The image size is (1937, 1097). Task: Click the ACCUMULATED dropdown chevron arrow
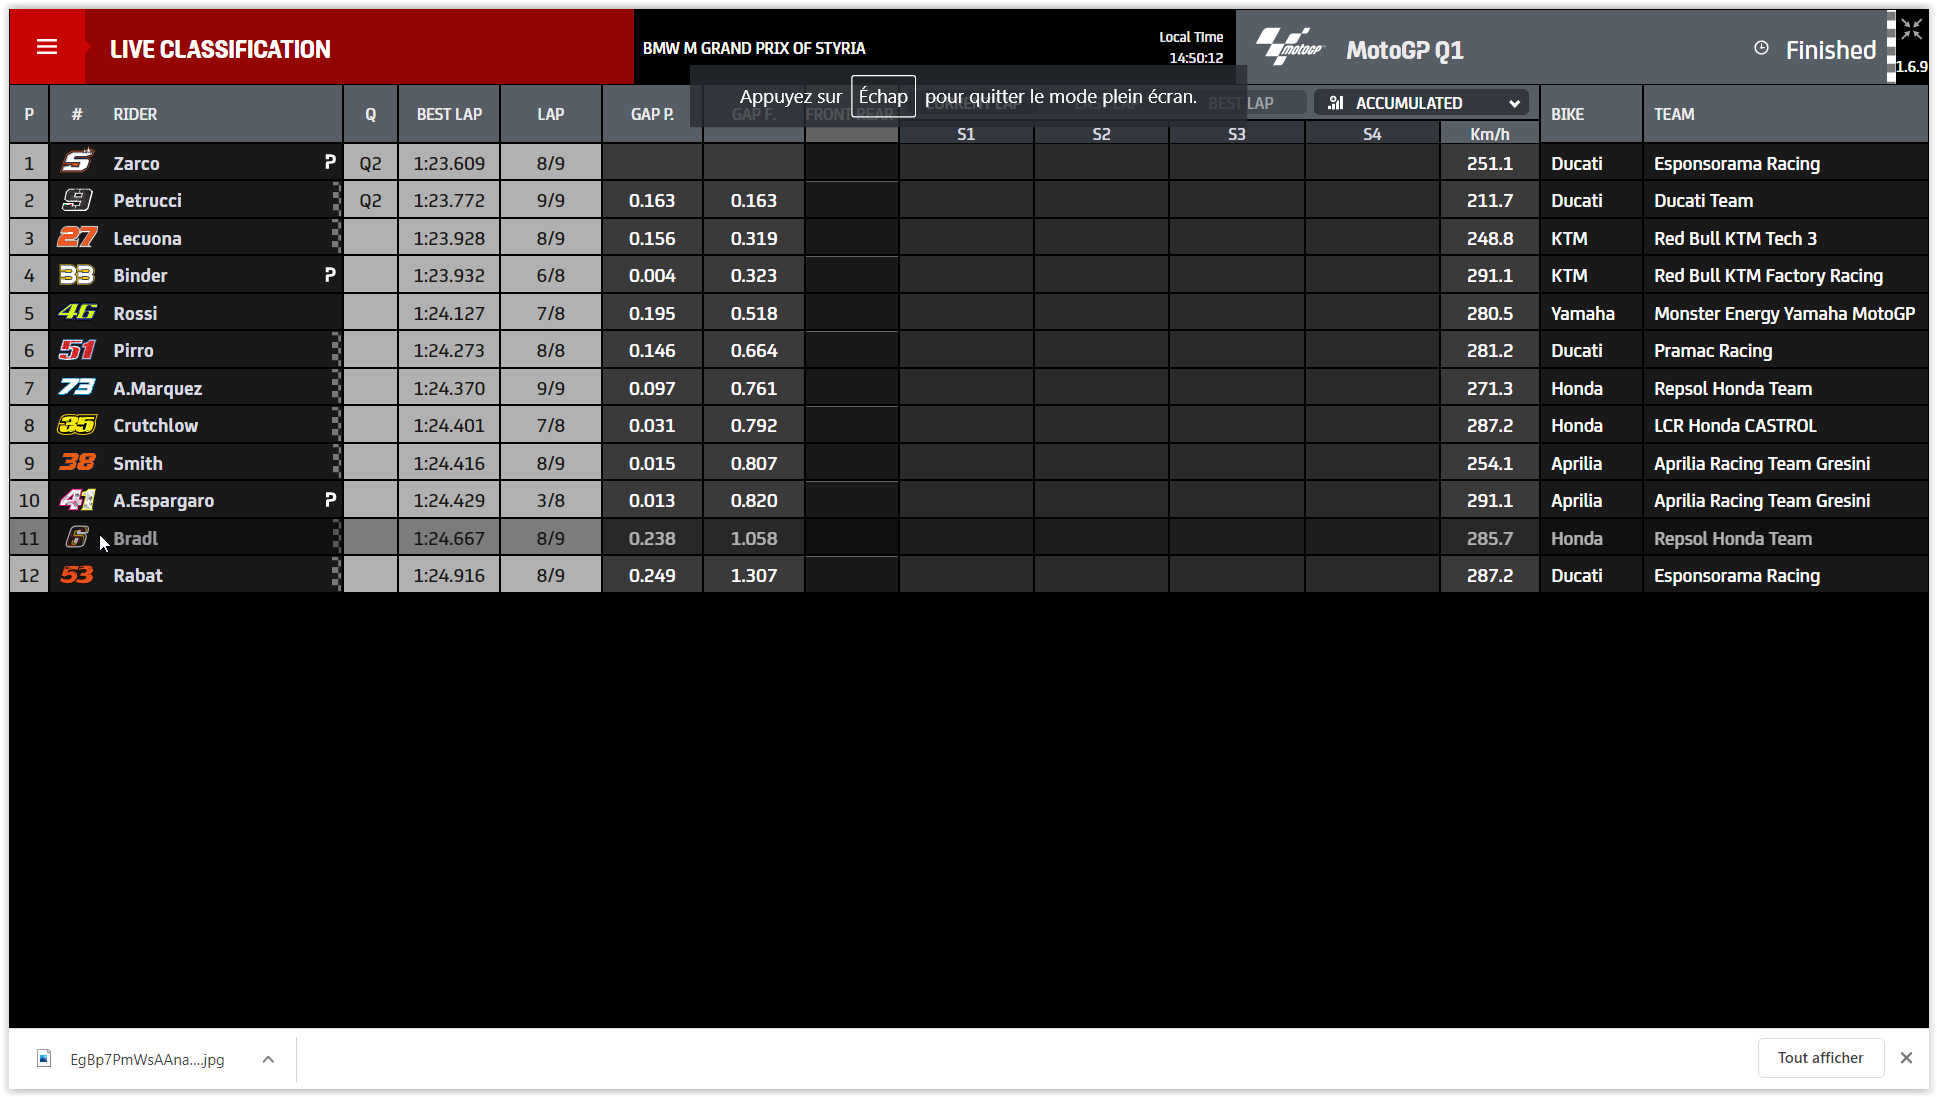[1514, 103]
